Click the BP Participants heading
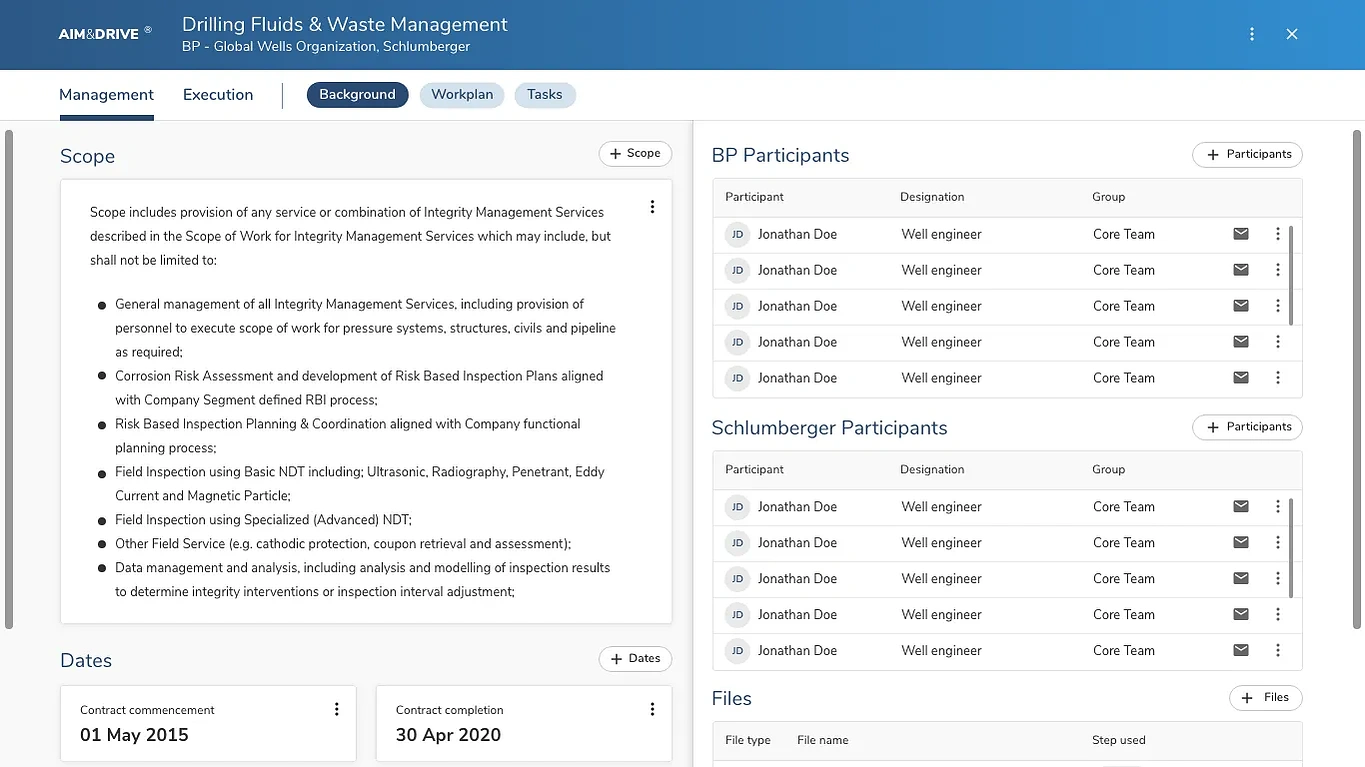The image size is (1365, 767). (781, 156)
